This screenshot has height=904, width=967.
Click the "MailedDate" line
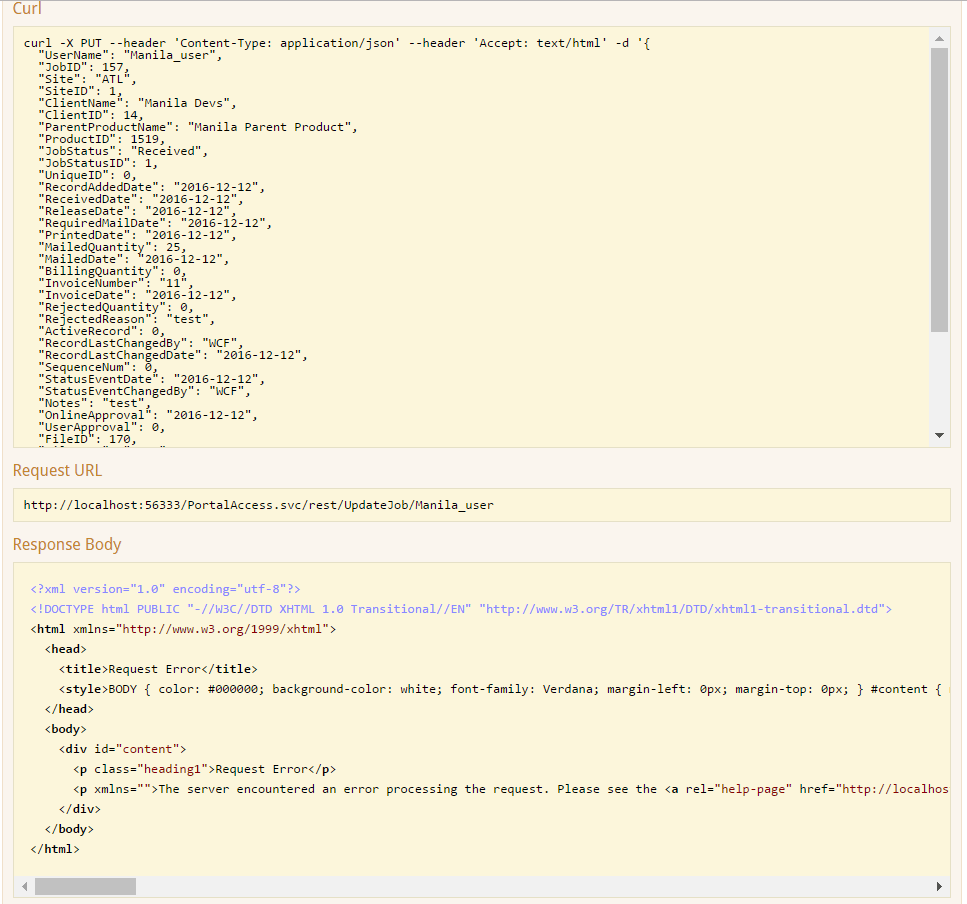coord(133,260)
